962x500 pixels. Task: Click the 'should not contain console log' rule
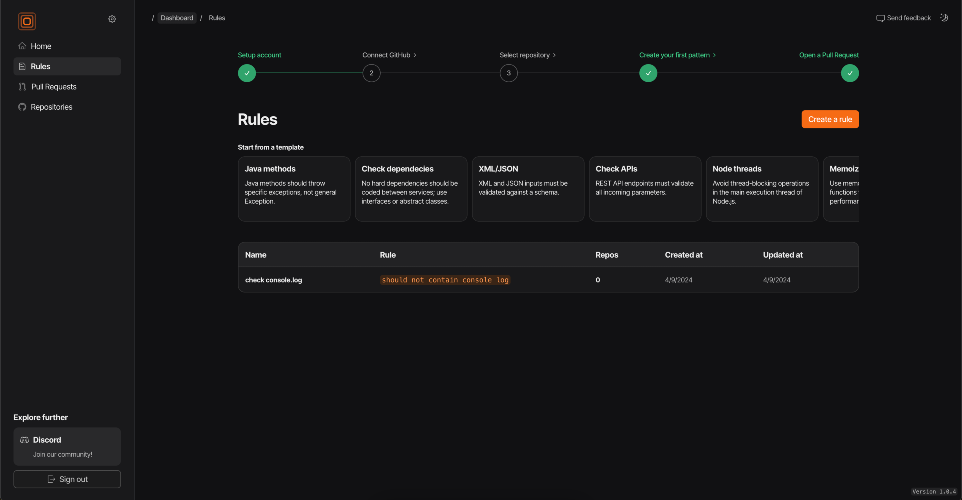click(x=445, y=280)
